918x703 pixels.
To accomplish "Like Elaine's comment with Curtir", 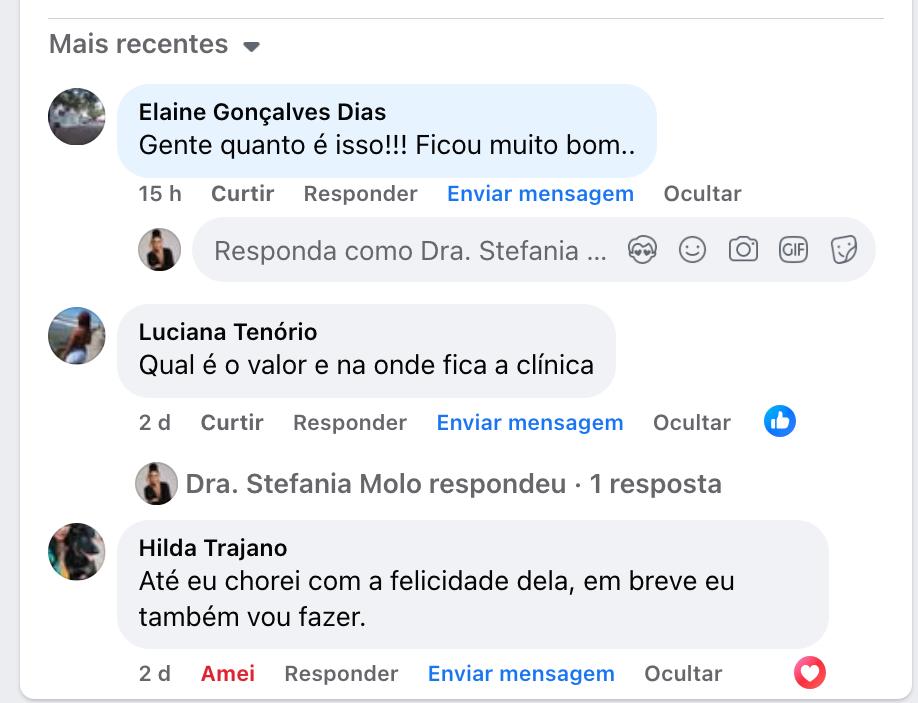I will coord(242,194).
